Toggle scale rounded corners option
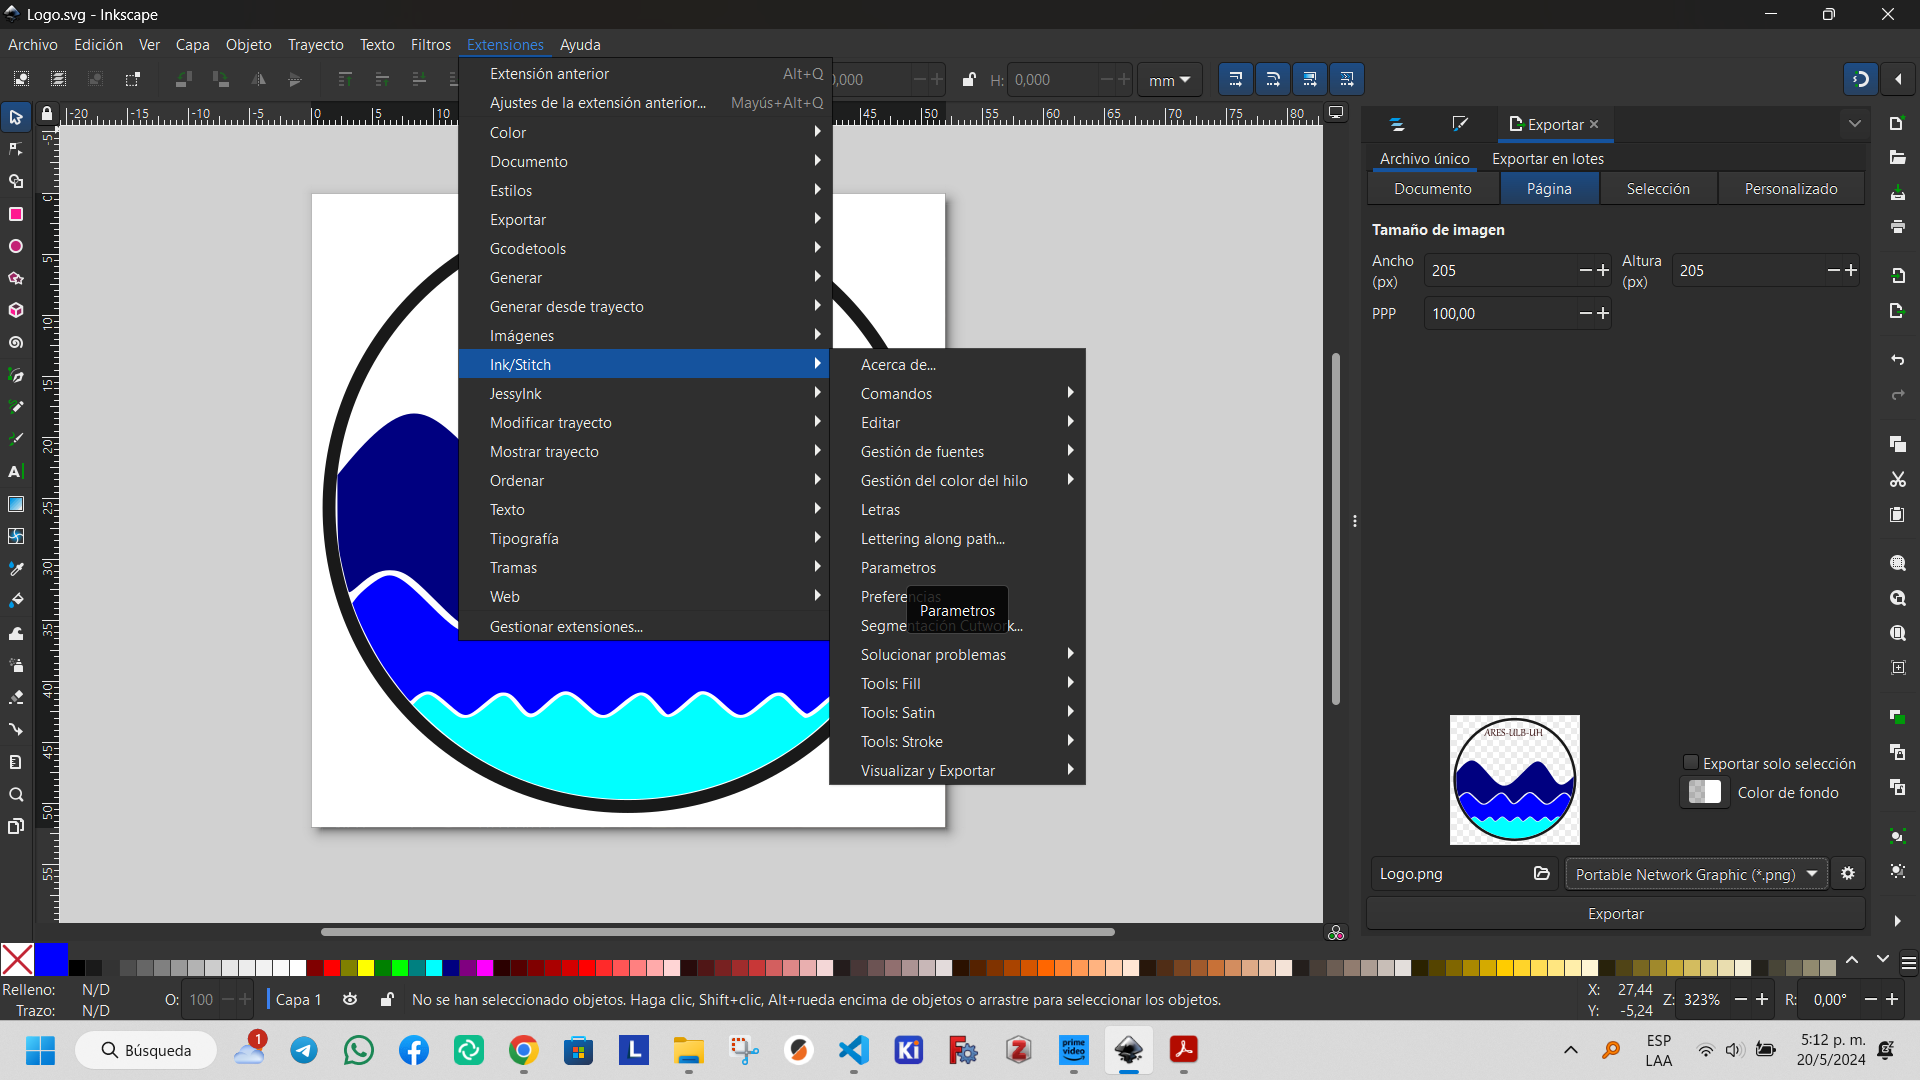Screen dimensions: 1920x1080 coord(1273,79)
